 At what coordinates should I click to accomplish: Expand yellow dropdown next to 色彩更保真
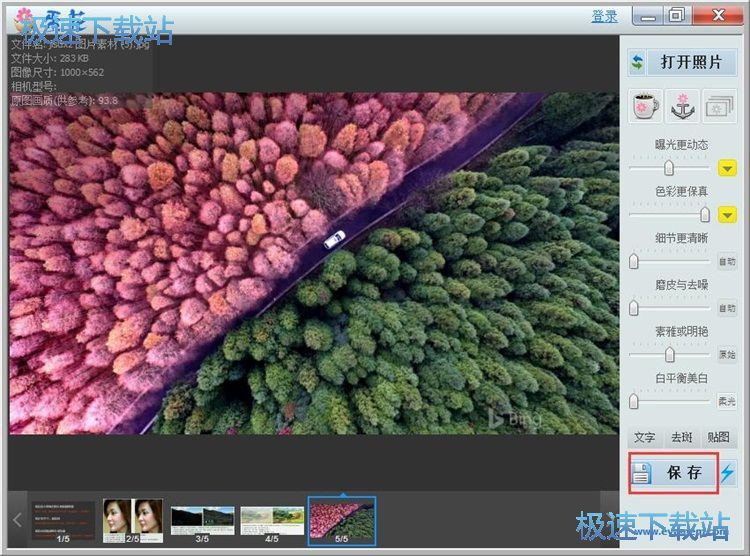coord(728,215)
